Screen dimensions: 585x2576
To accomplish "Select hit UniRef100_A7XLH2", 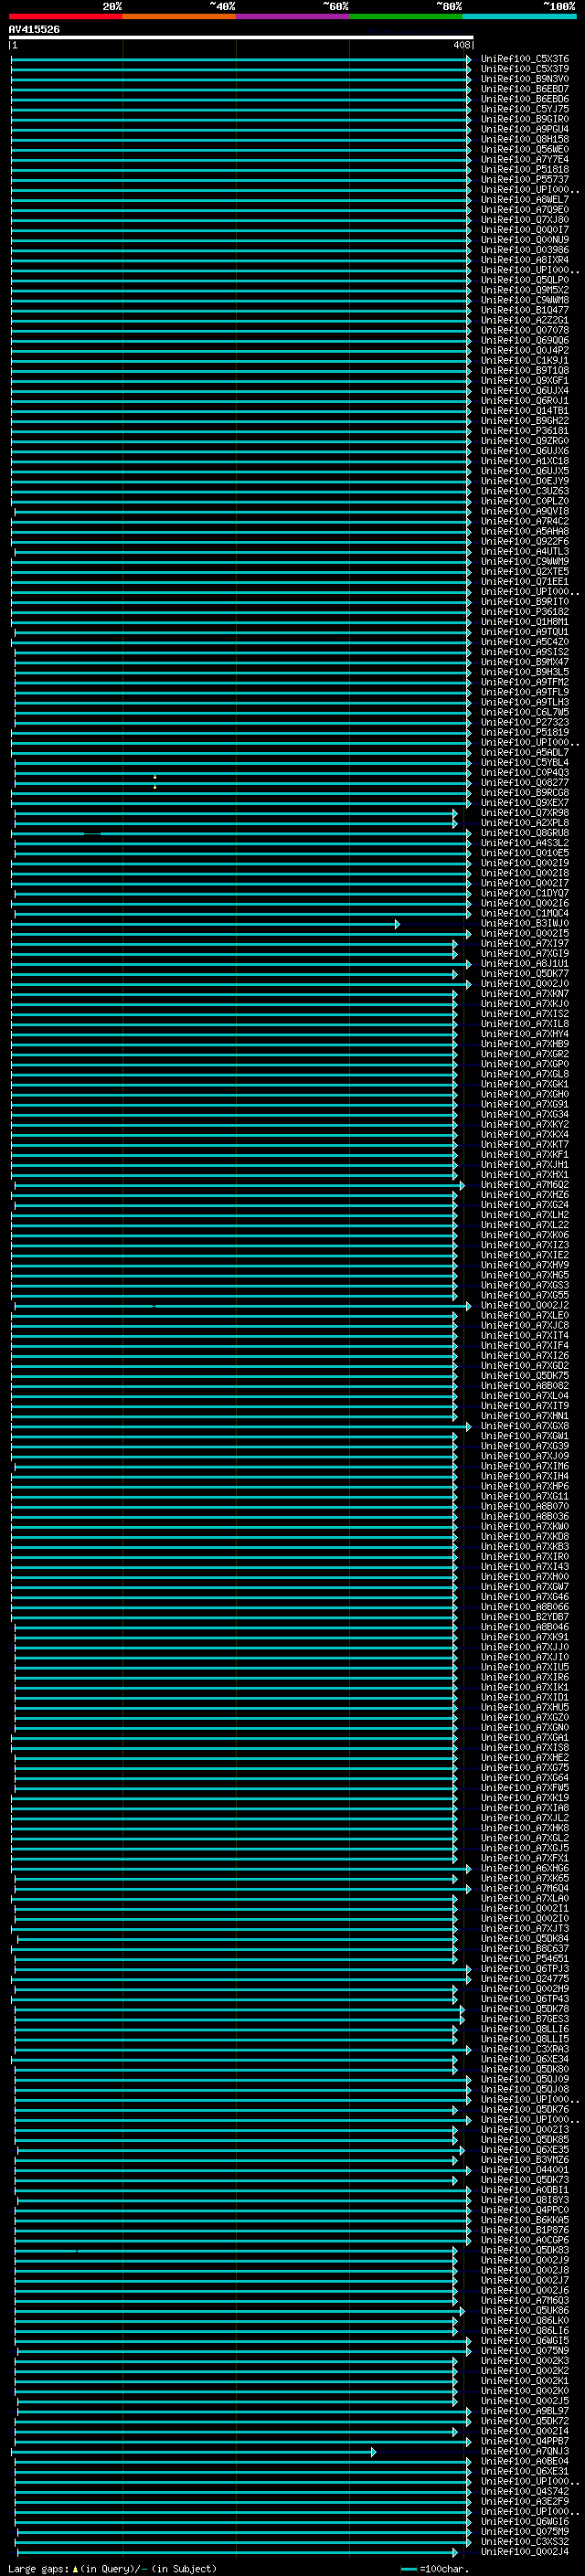I will pos(524,1215).
